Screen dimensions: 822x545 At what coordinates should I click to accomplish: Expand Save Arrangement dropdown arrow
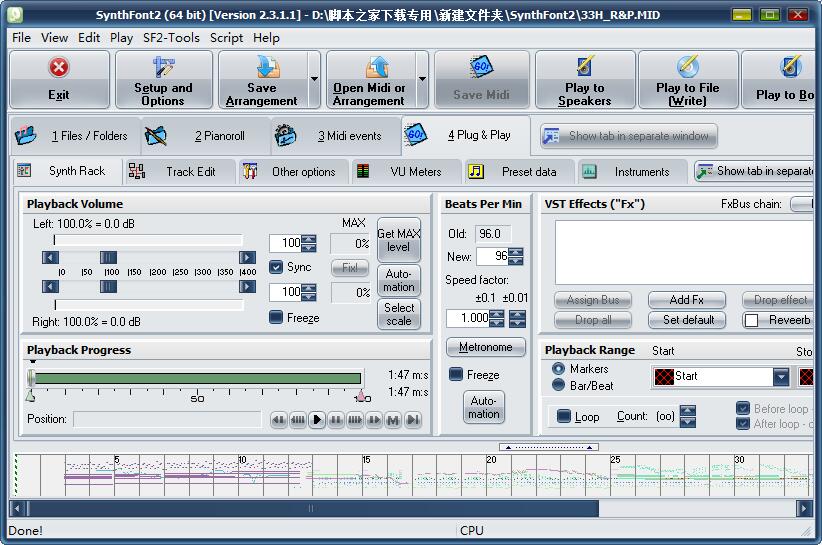pyautogui.click(x=314, y=80)
